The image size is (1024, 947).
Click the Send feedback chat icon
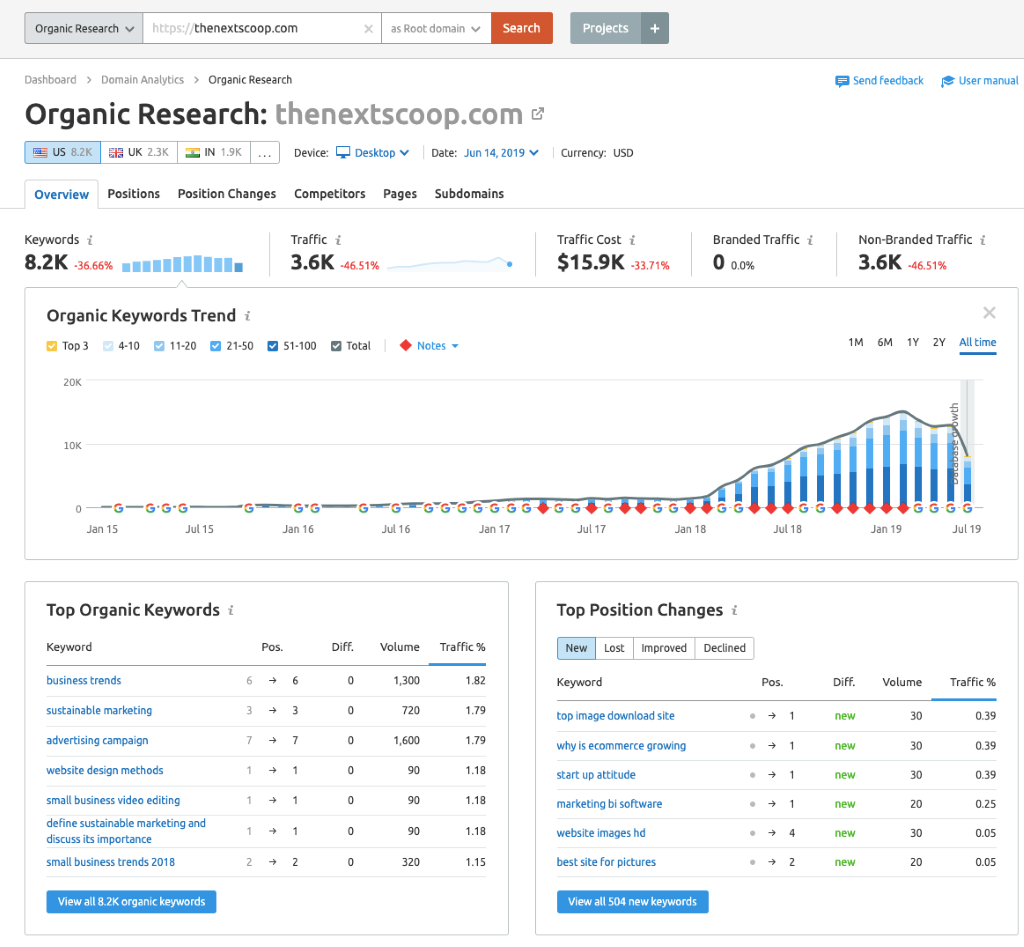coord(842,81)
